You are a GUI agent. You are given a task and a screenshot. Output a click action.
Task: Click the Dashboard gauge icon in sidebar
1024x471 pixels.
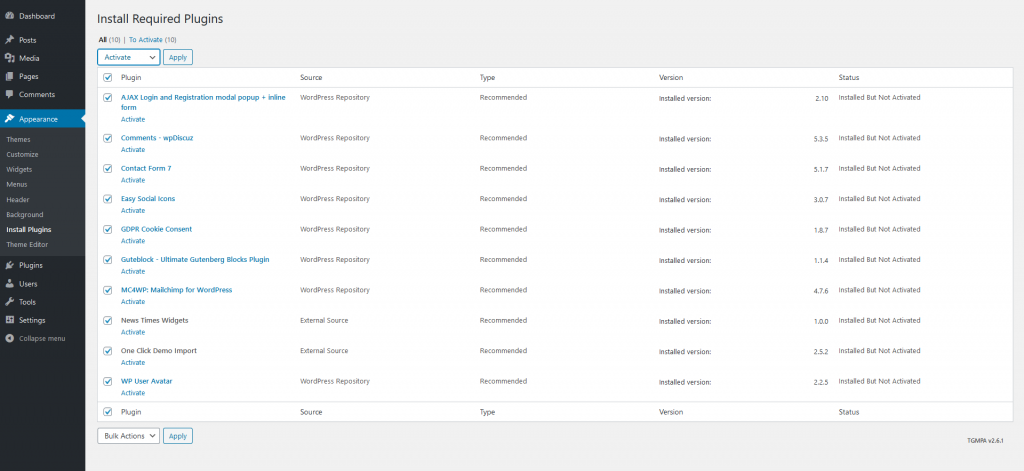coord(10,16)
